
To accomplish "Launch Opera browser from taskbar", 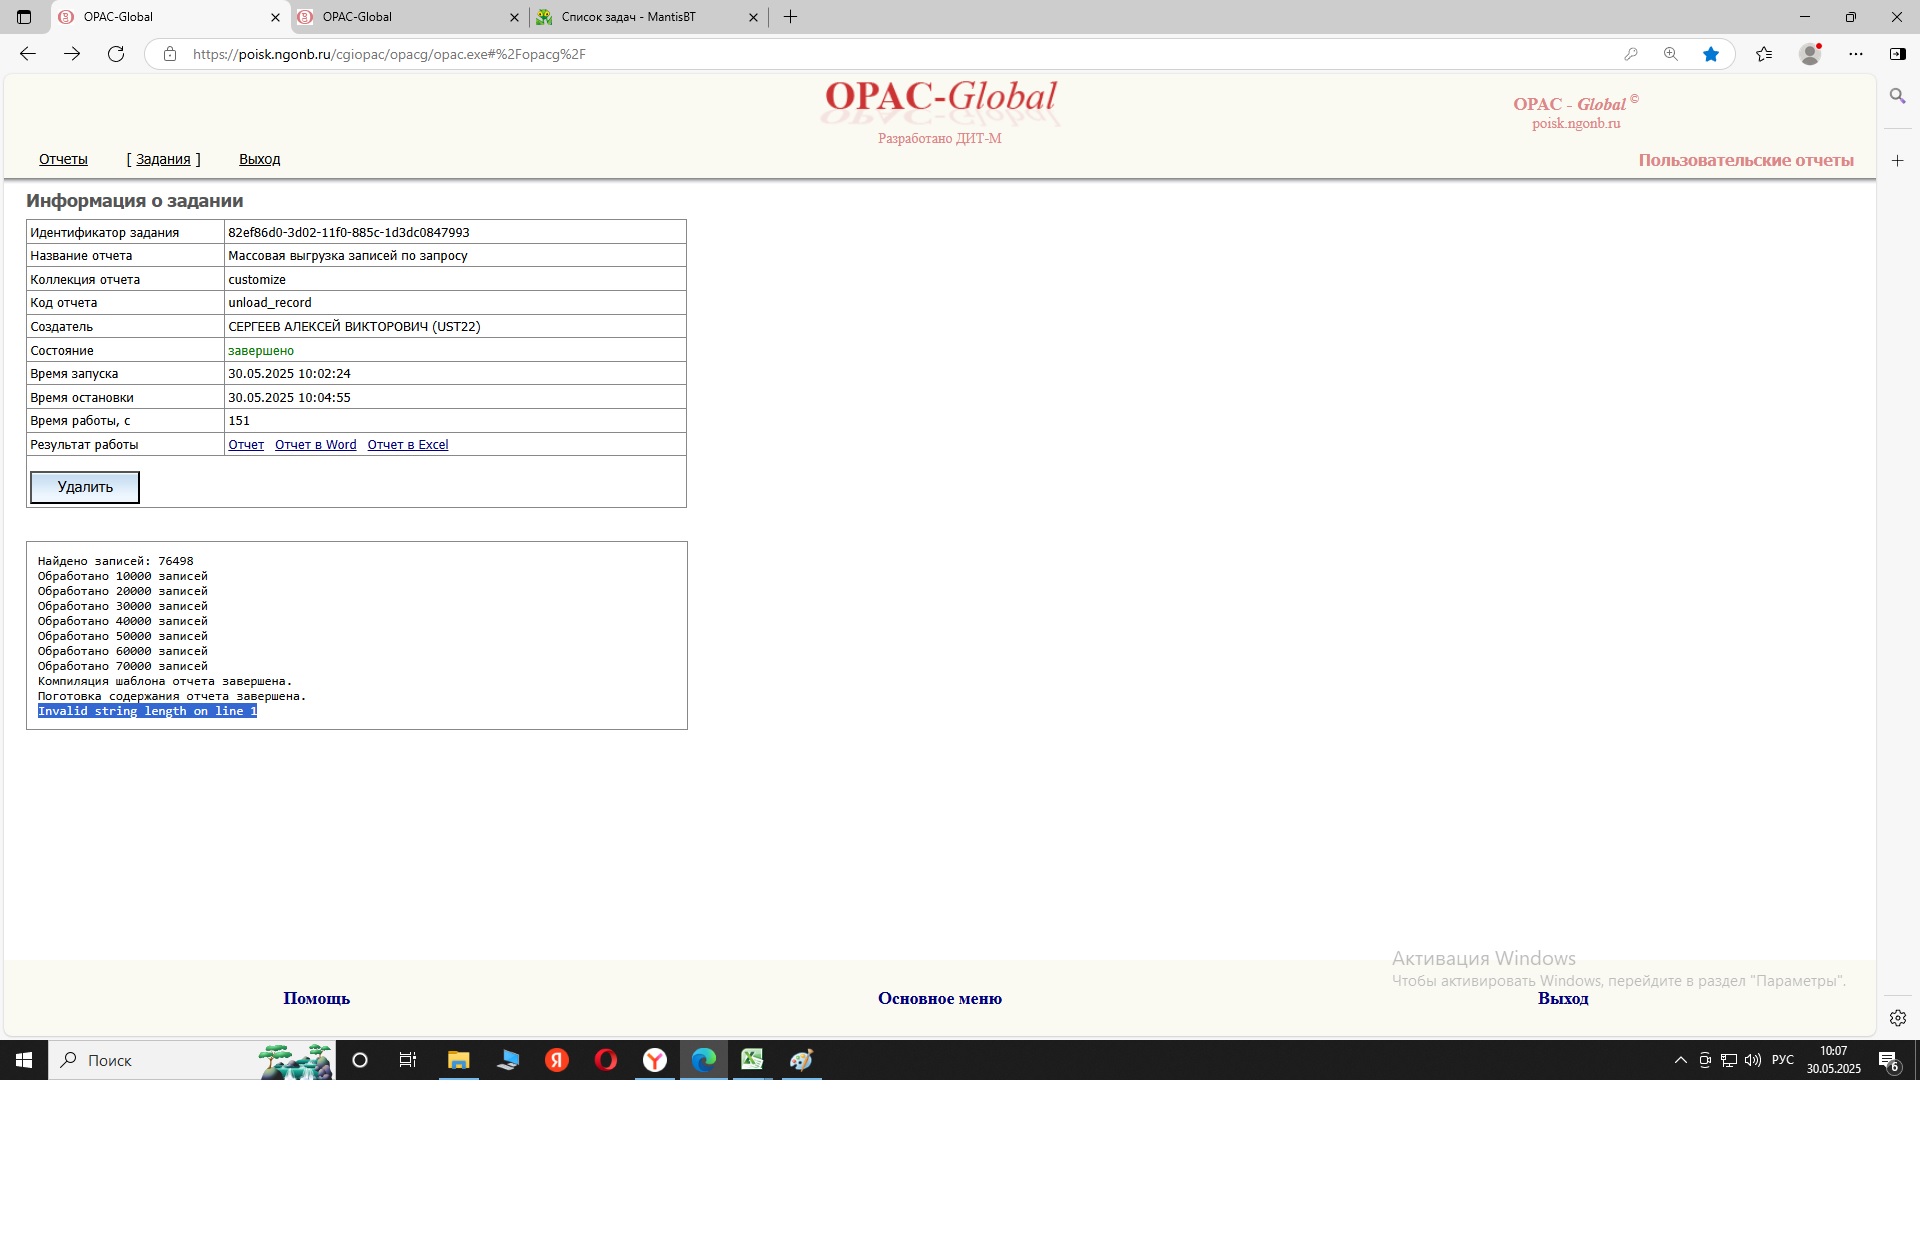I will (606, 1060).
